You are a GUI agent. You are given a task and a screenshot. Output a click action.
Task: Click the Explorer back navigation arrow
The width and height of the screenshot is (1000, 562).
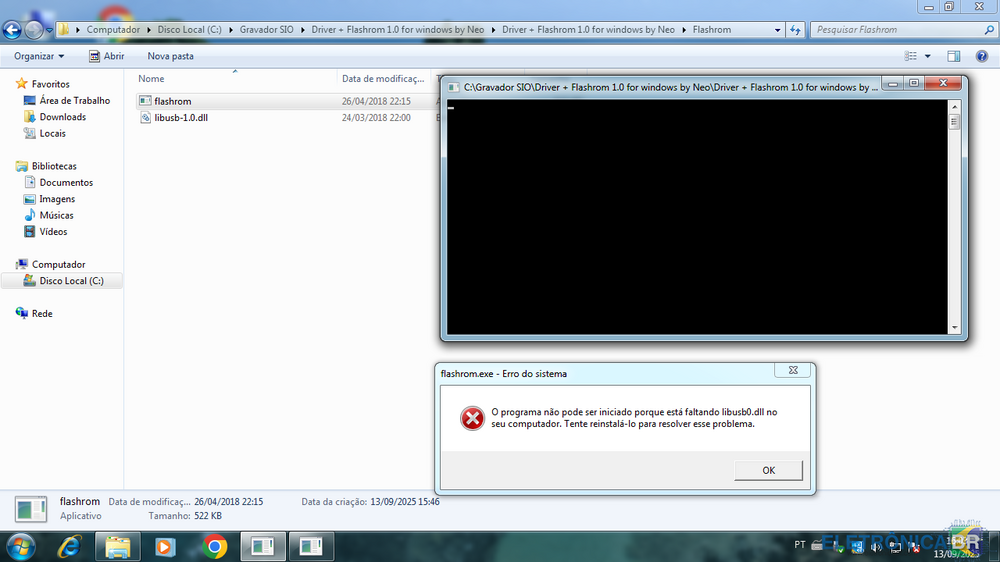pos(14,30)
